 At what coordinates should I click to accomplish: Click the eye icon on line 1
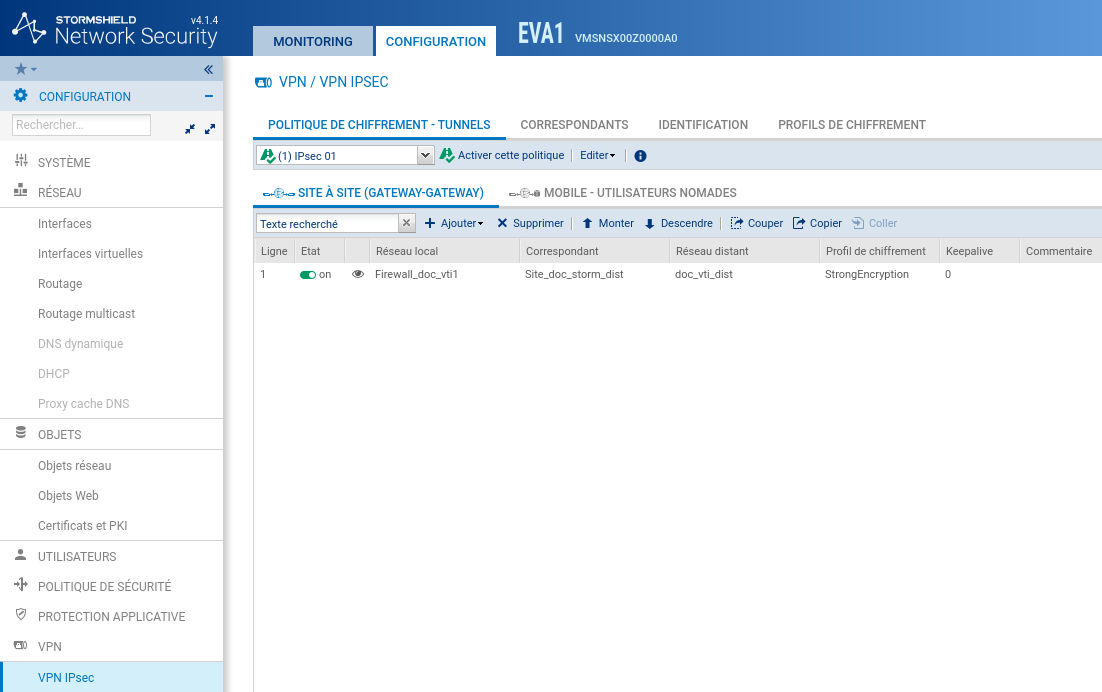click(x=358, y=274)
